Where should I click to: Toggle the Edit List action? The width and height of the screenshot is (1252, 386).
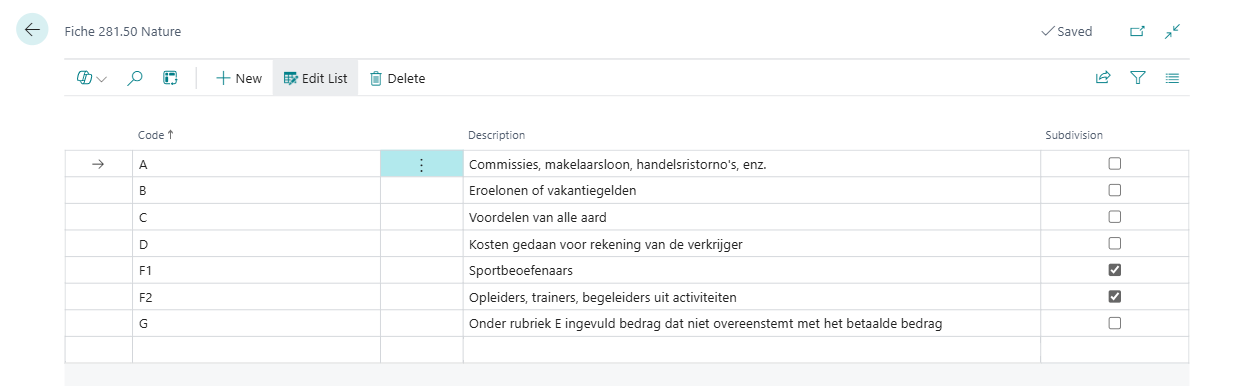tap(316, 78)
